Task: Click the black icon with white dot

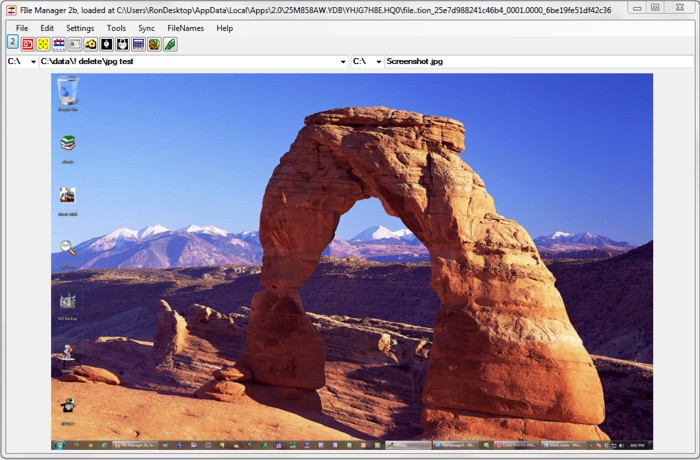Action: pos(107,44)
